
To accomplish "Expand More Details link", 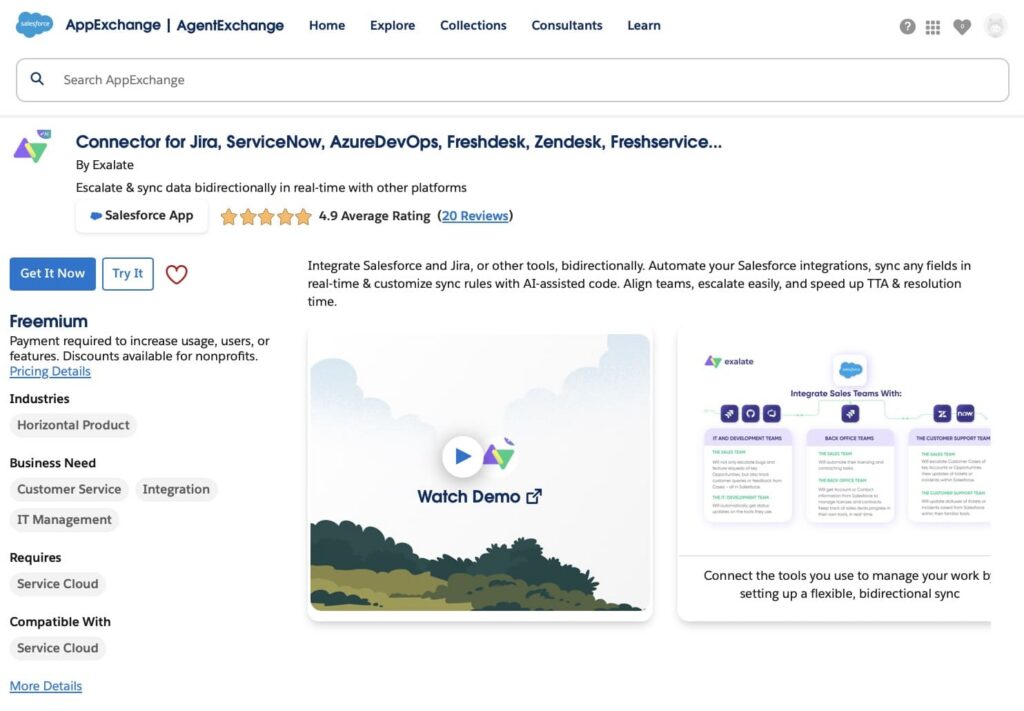I will tap(46, 686).
